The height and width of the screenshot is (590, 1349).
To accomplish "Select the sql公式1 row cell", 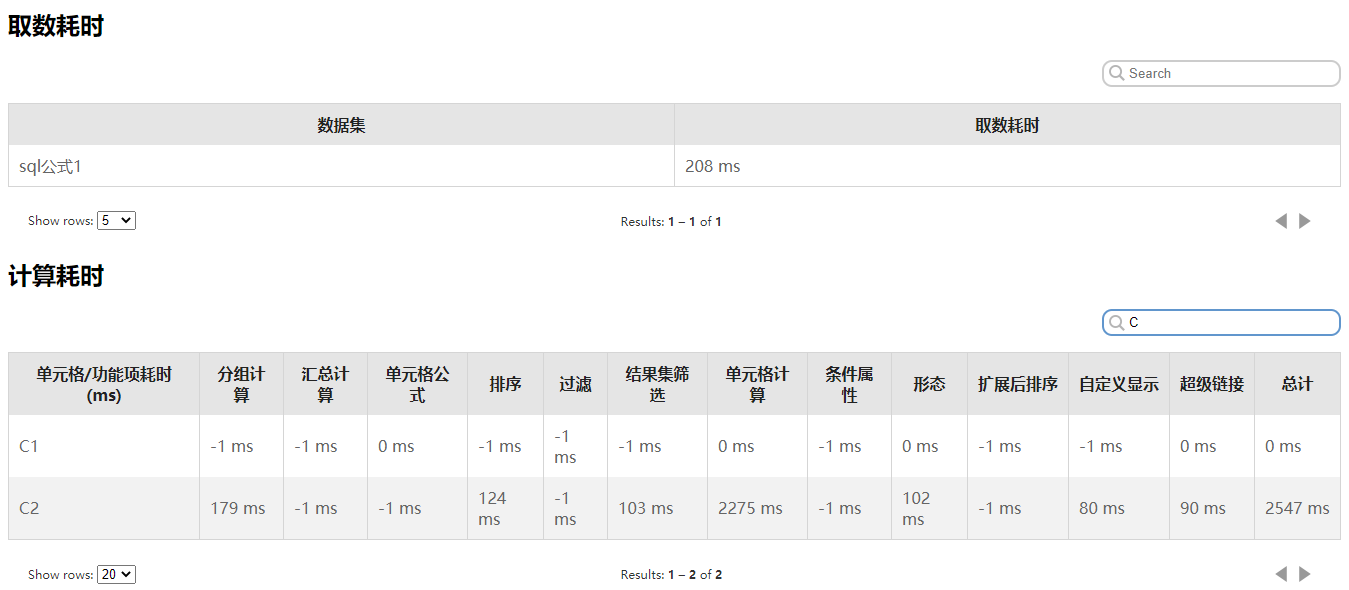I will click(x=50, y=166).
